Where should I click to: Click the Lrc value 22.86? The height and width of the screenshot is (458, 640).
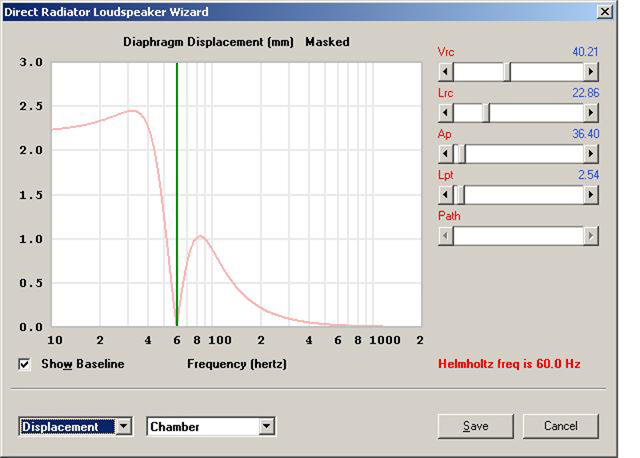pyautogui.click(x=586, y=93)
